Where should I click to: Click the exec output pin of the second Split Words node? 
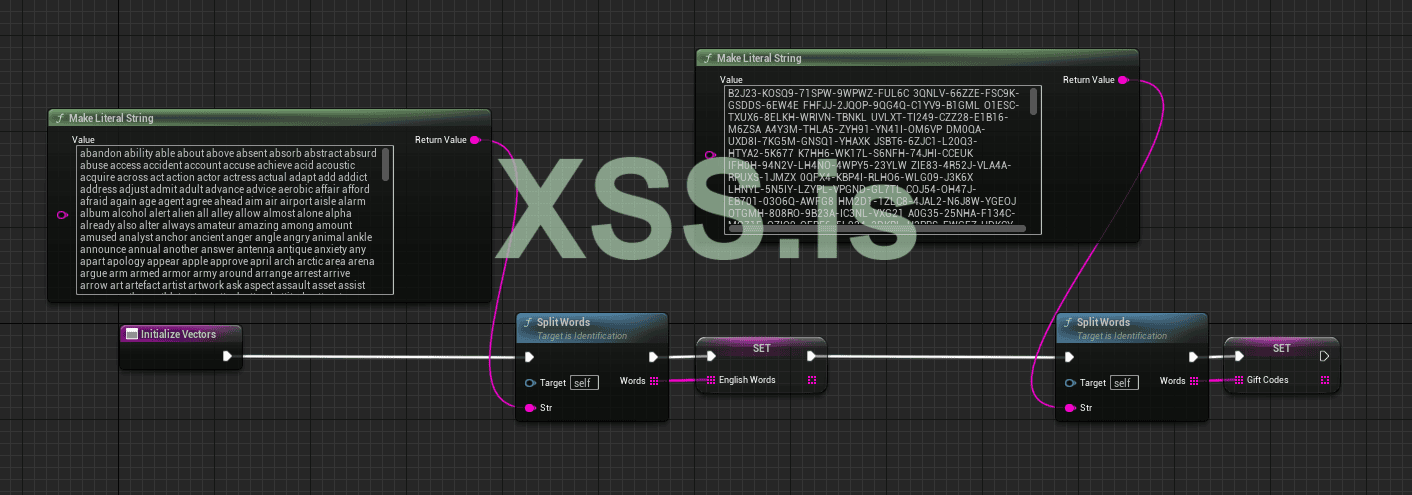coord(1193,357)
